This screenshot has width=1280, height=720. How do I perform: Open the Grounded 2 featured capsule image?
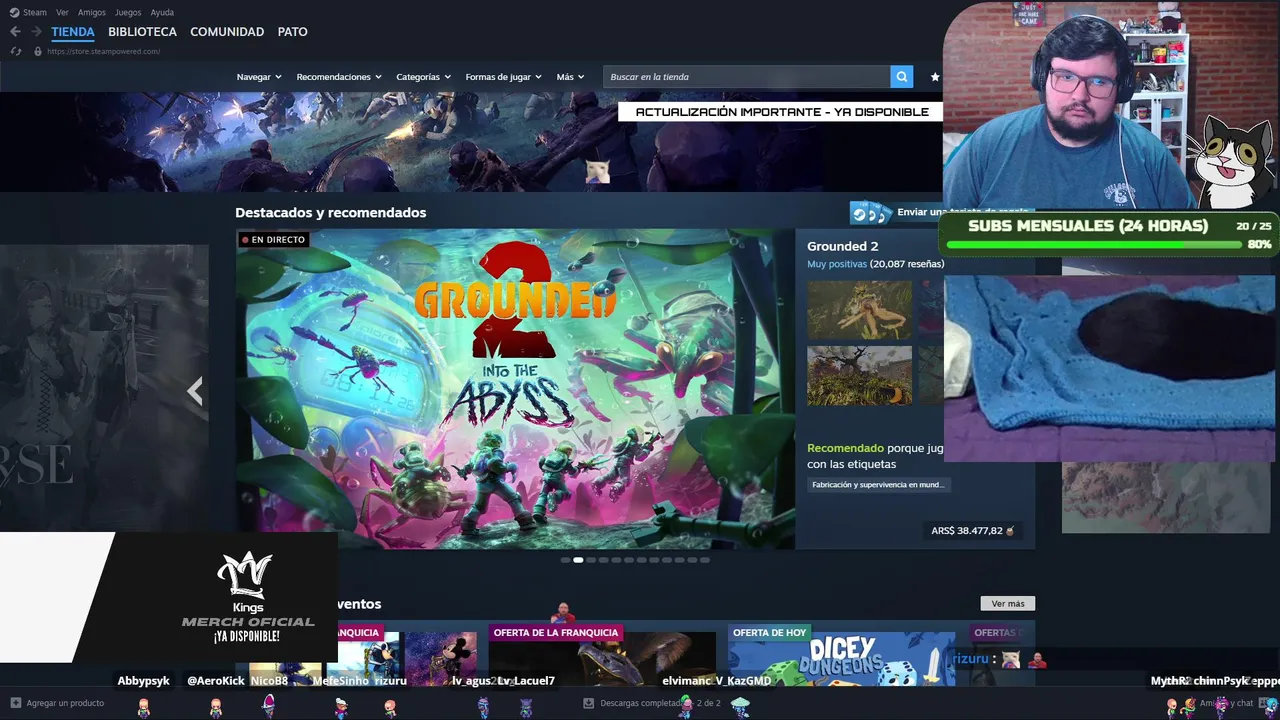tap(515, 389)
